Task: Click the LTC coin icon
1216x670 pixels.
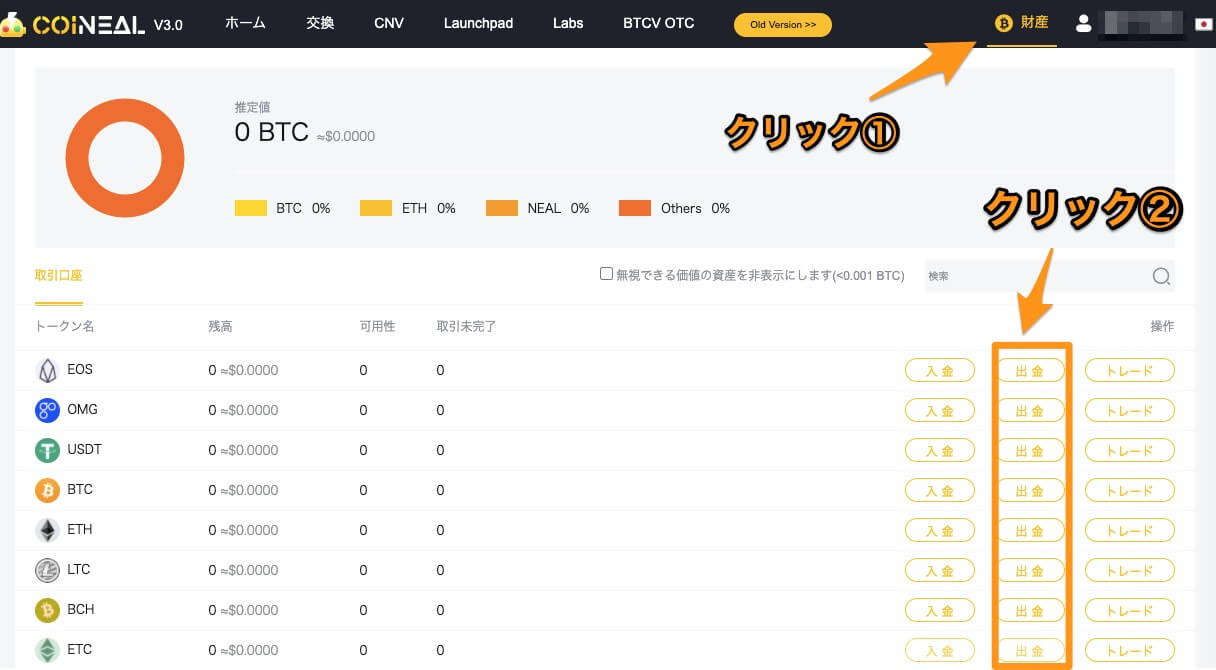Action: [x=47, y=570]
